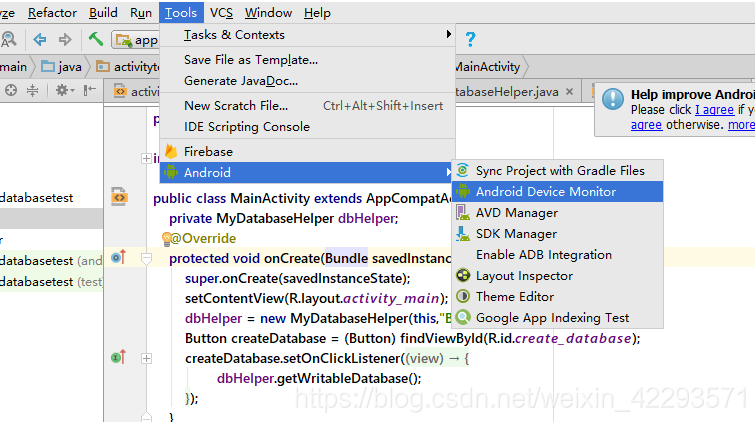Click the lambda implements gutter icon
This screenshot has height=422, width=755.
click(118, 357)
